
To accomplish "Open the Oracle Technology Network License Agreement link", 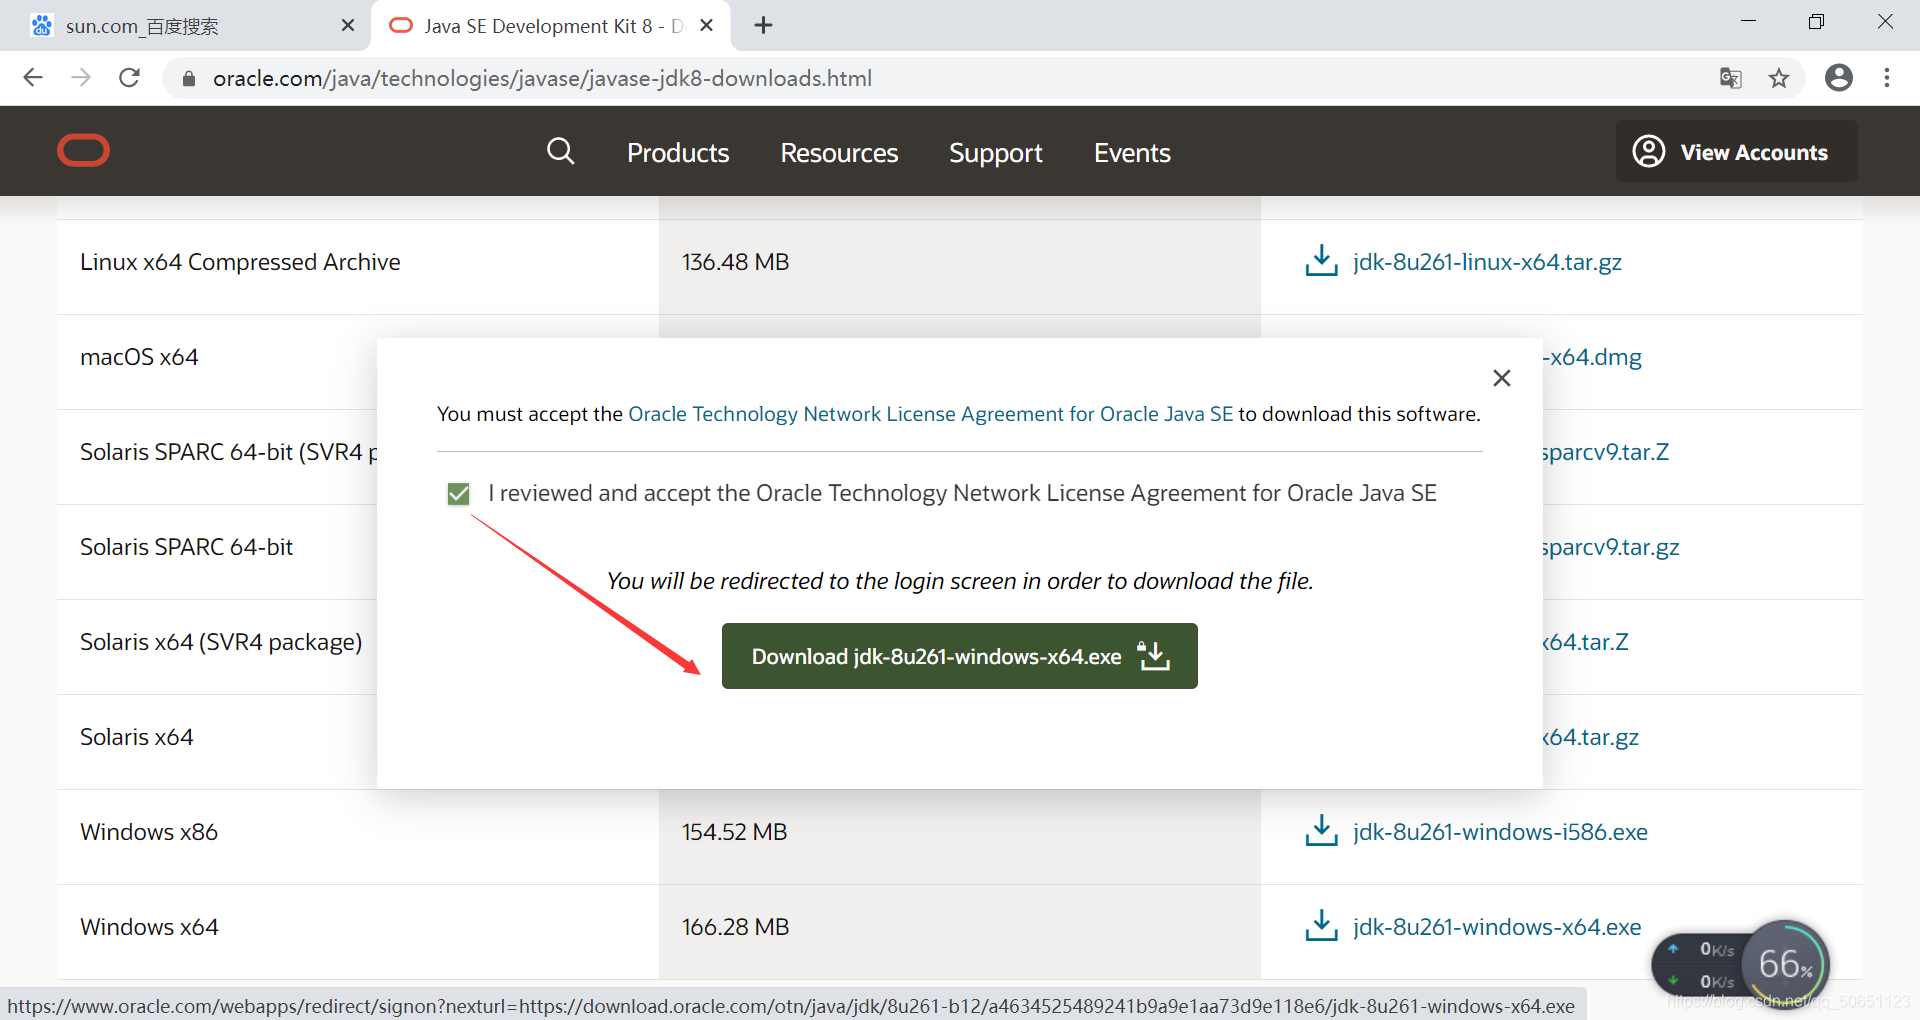I will pos(930,414).
